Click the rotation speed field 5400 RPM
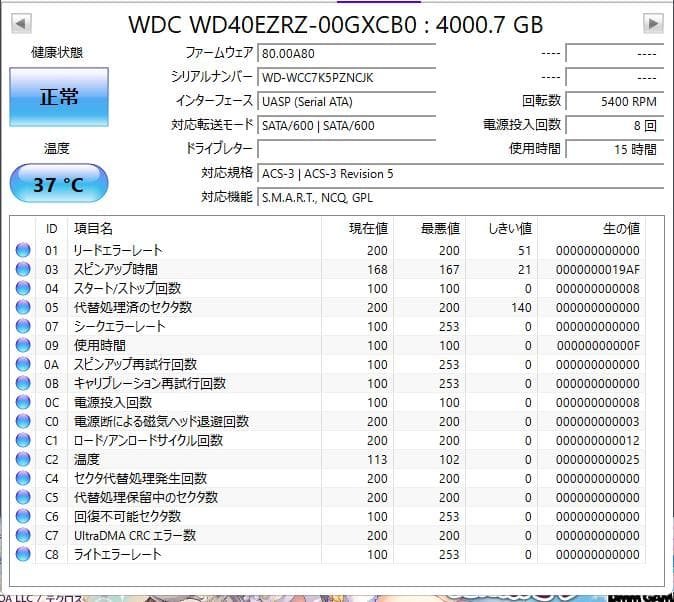Image resolution: width=674 pixels, height=602 pixels. (614, 101)
